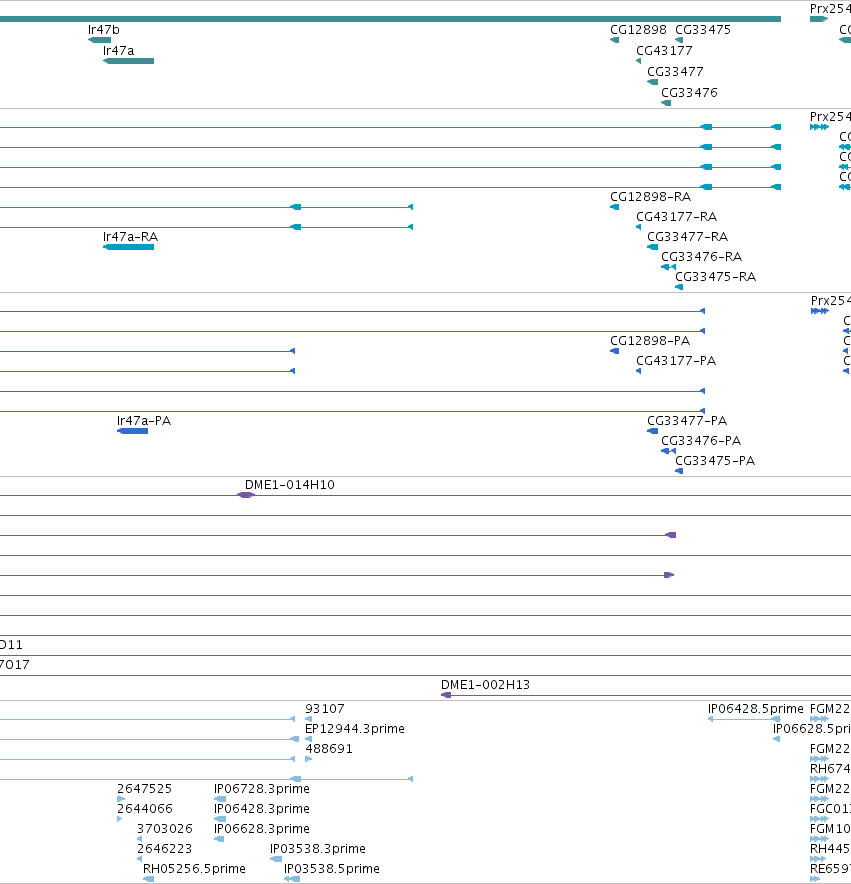Click the 'Ir47b' gene label
This screenshot has width=851, height=884.
point(104,30)
